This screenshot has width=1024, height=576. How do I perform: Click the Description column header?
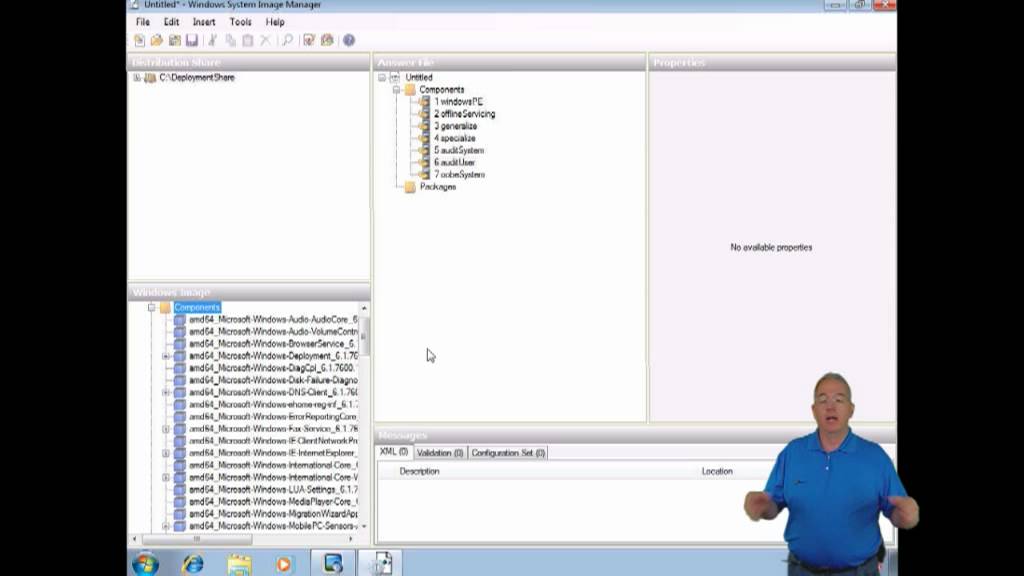click(x=419, y=472)
